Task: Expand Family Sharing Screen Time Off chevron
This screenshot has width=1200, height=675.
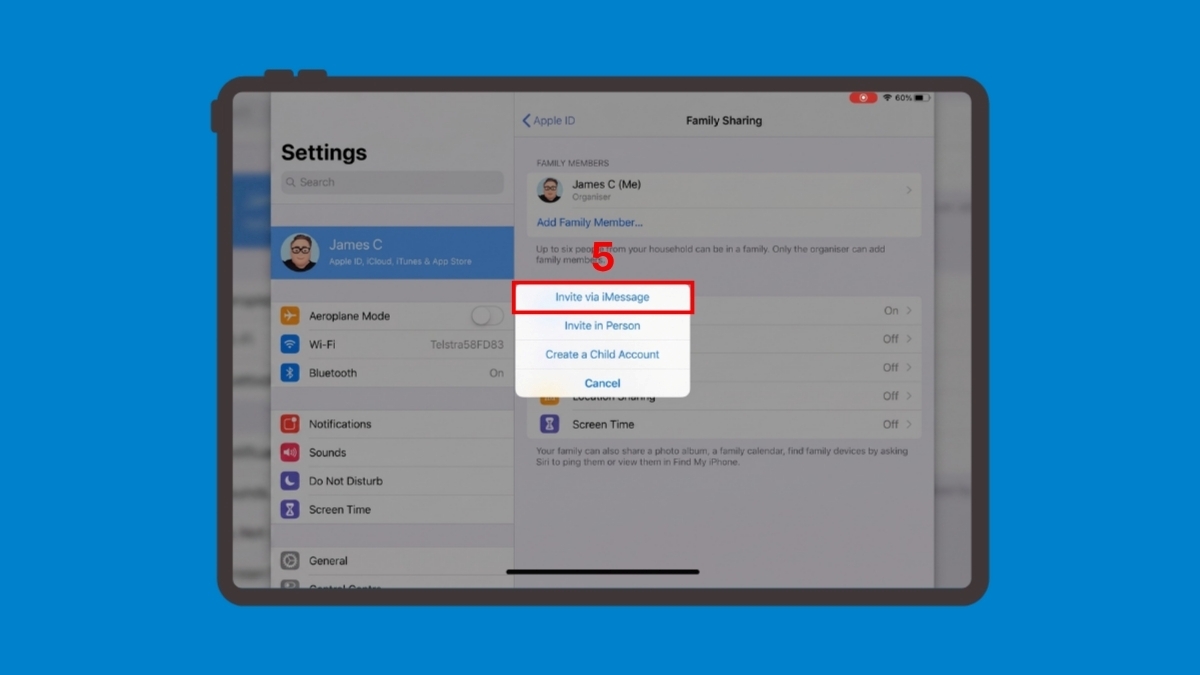Action: (x=909, y=424)
